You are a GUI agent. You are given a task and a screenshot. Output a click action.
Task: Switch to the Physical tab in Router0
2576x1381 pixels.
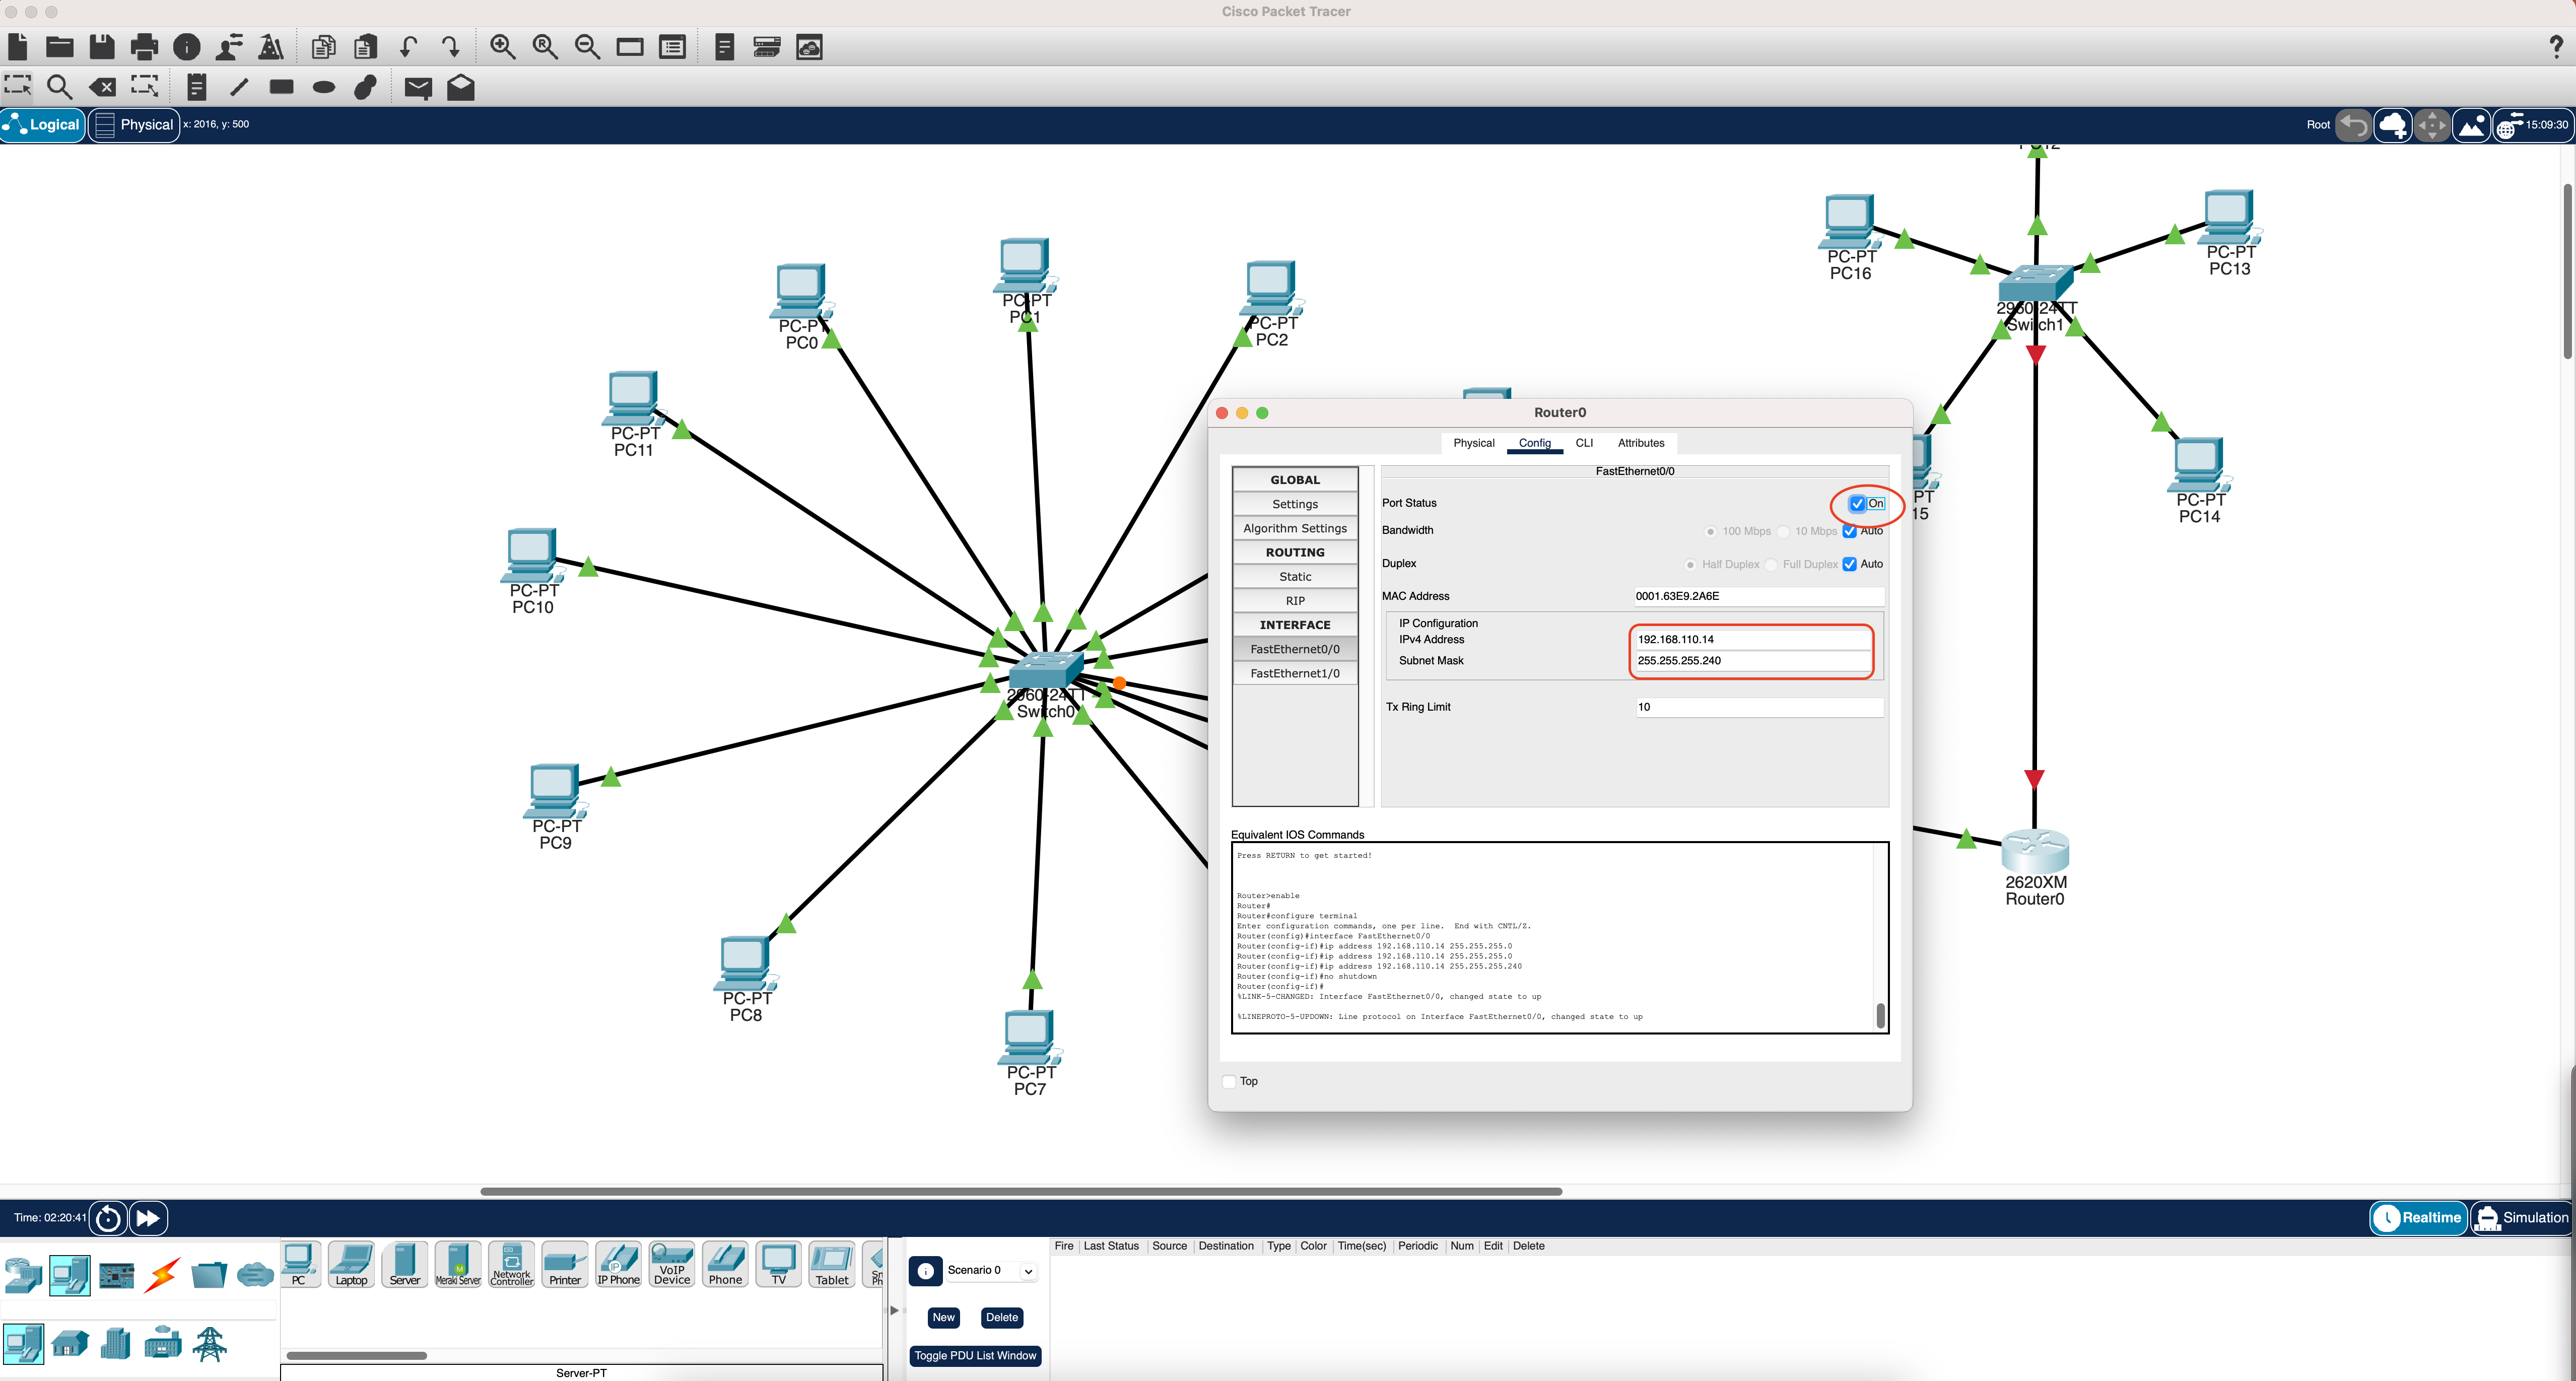tap(1473, 443)
